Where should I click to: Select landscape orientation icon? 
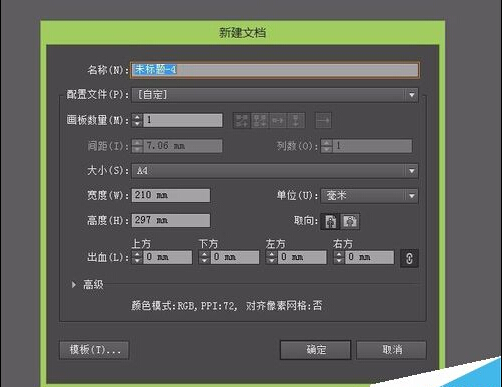click(x=350, y=221)
